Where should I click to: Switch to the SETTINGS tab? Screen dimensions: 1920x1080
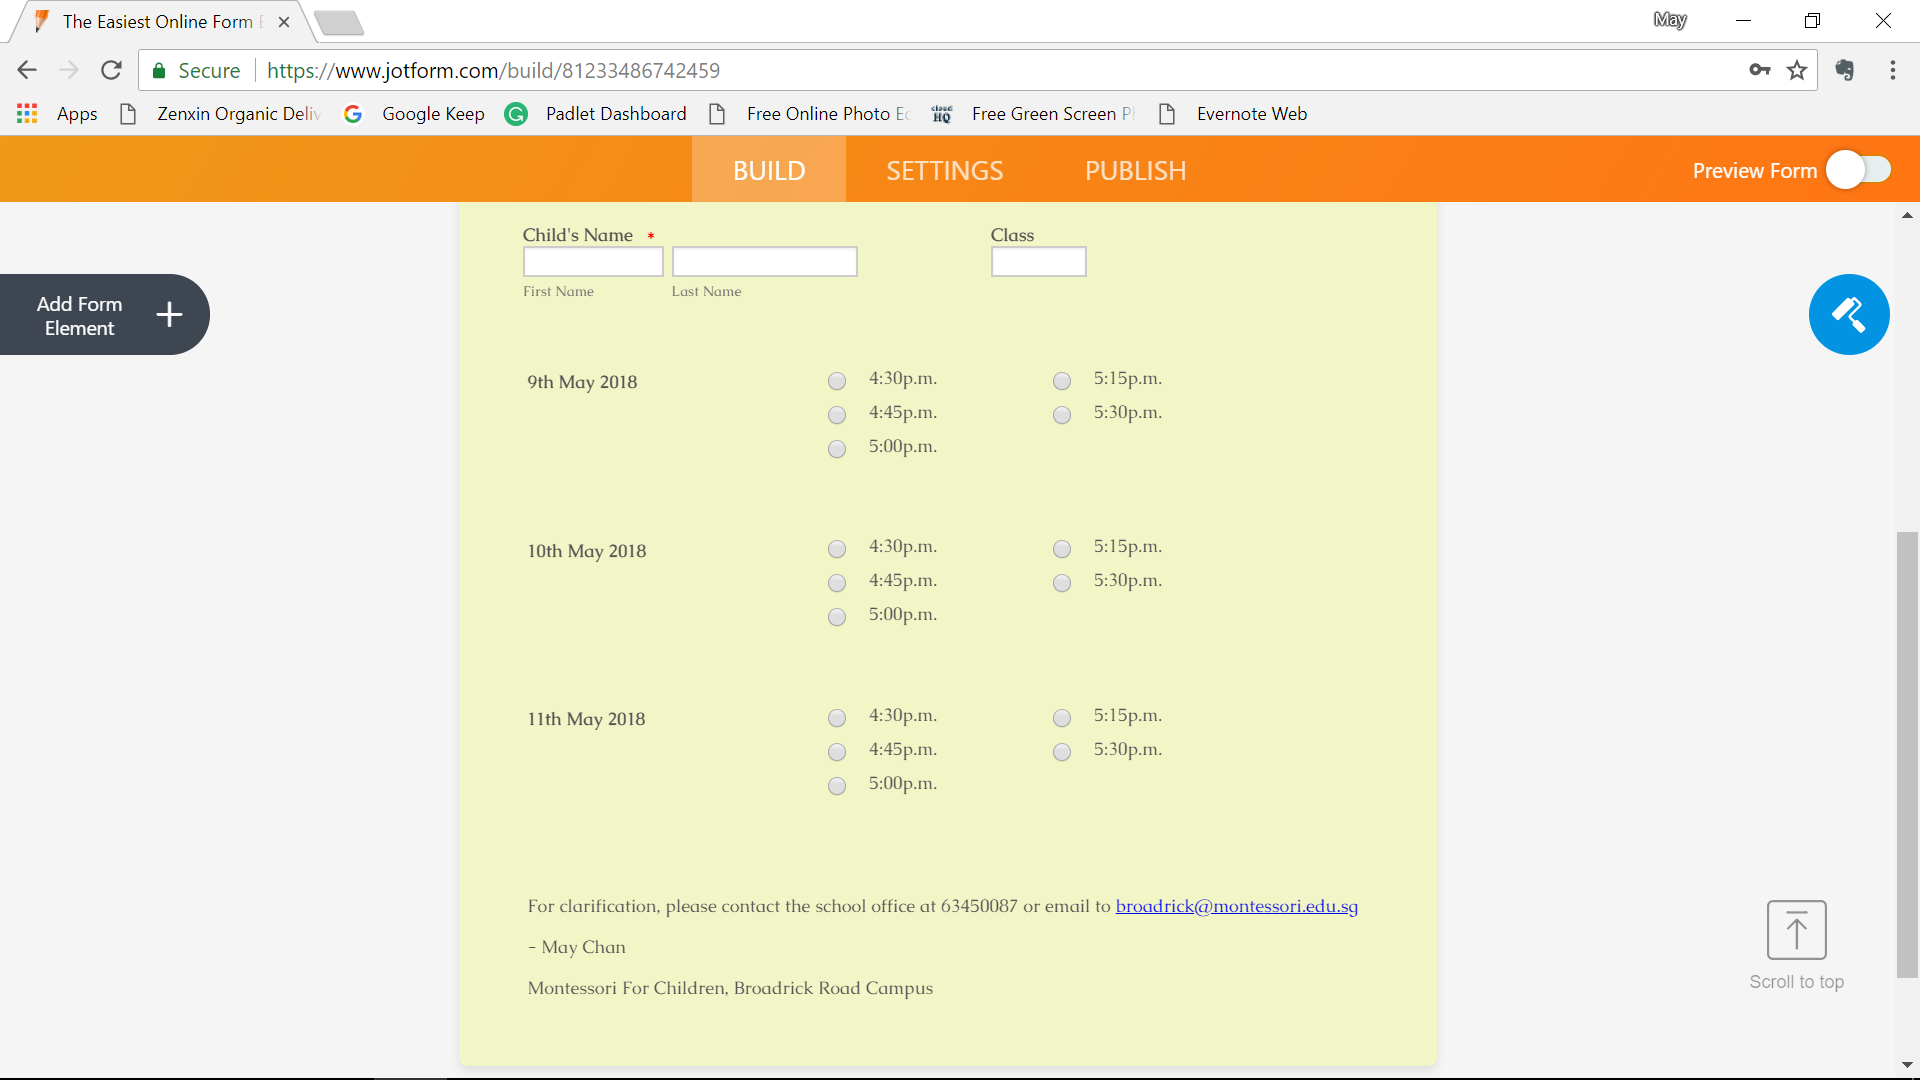pyautogui.click(x=944, y=170)
